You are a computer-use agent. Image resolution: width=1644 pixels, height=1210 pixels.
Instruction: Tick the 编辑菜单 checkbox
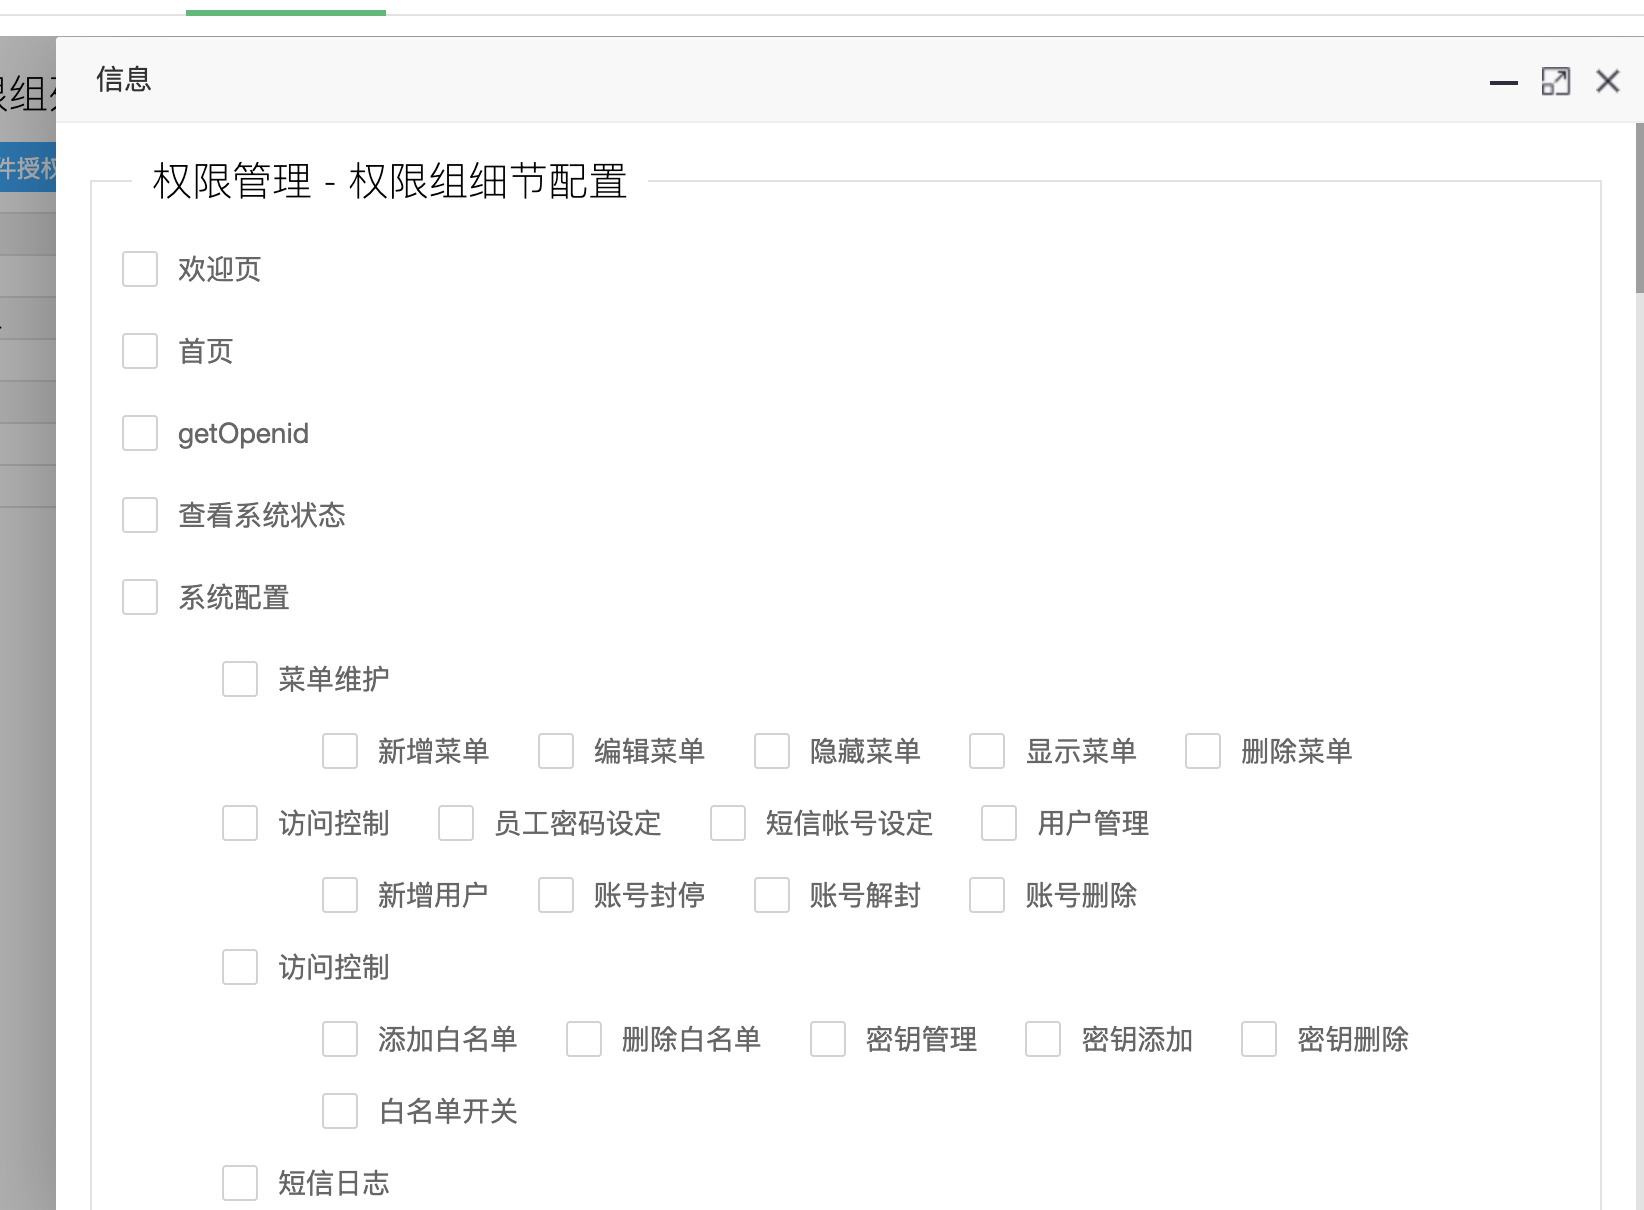coord(556,751)
